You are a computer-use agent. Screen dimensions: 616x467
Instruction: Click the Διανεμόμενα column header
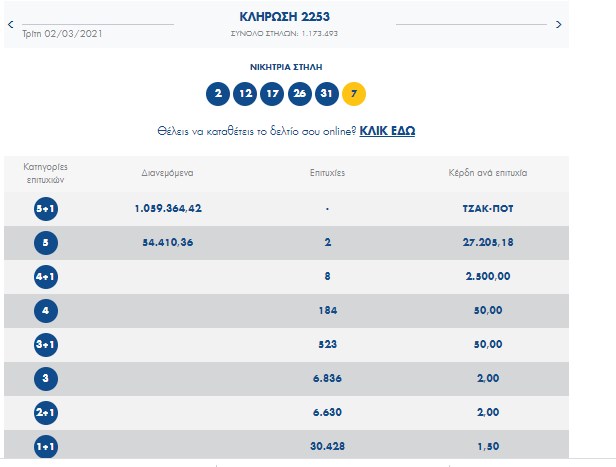click(167, 173)
